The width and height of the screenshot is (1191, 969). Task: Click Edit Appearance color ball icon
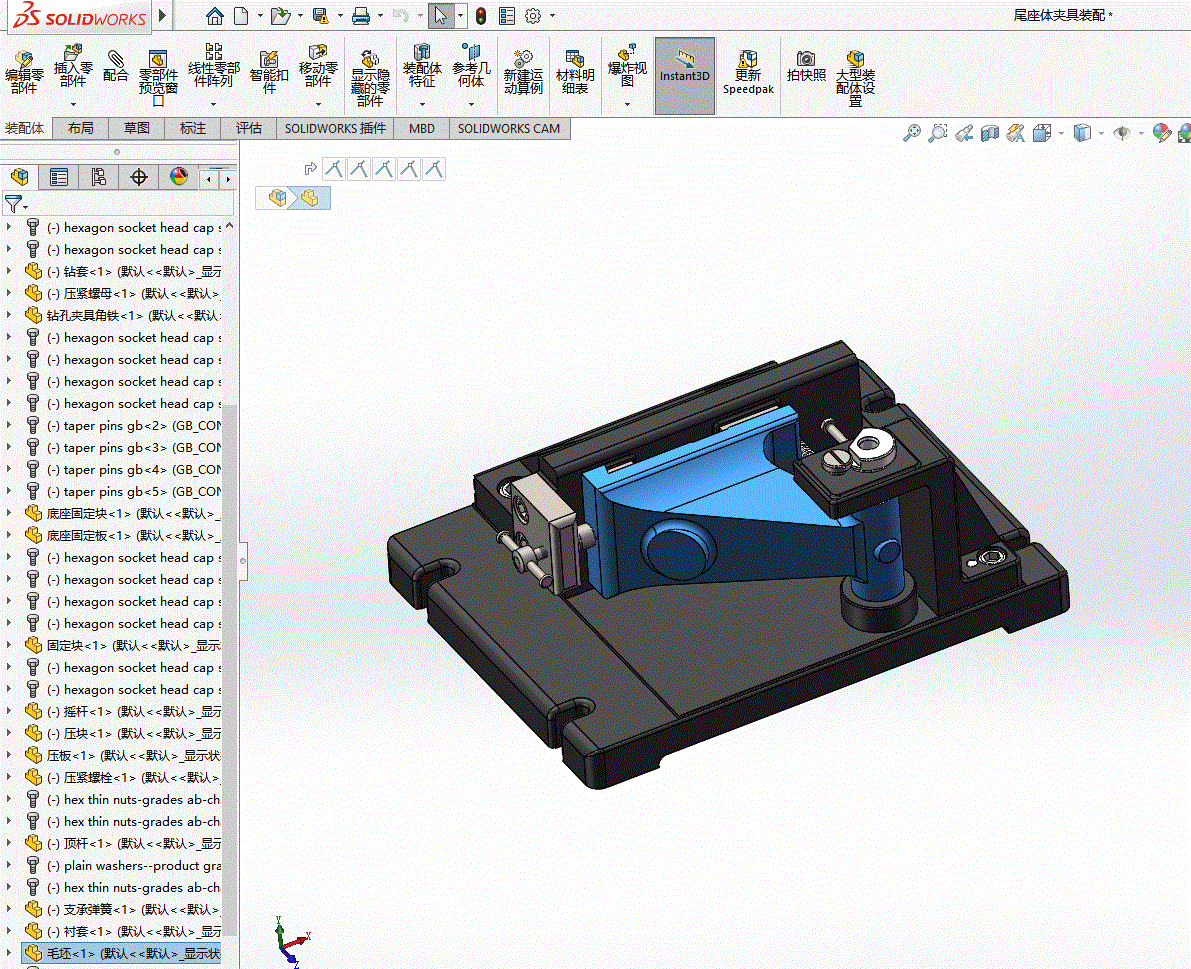tap(1161, 134)
